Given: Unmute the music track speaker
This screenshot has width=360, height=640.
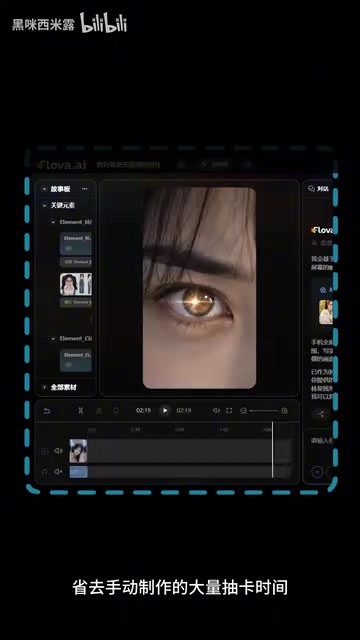Looking at the screenshot, I should pos(58,472).
